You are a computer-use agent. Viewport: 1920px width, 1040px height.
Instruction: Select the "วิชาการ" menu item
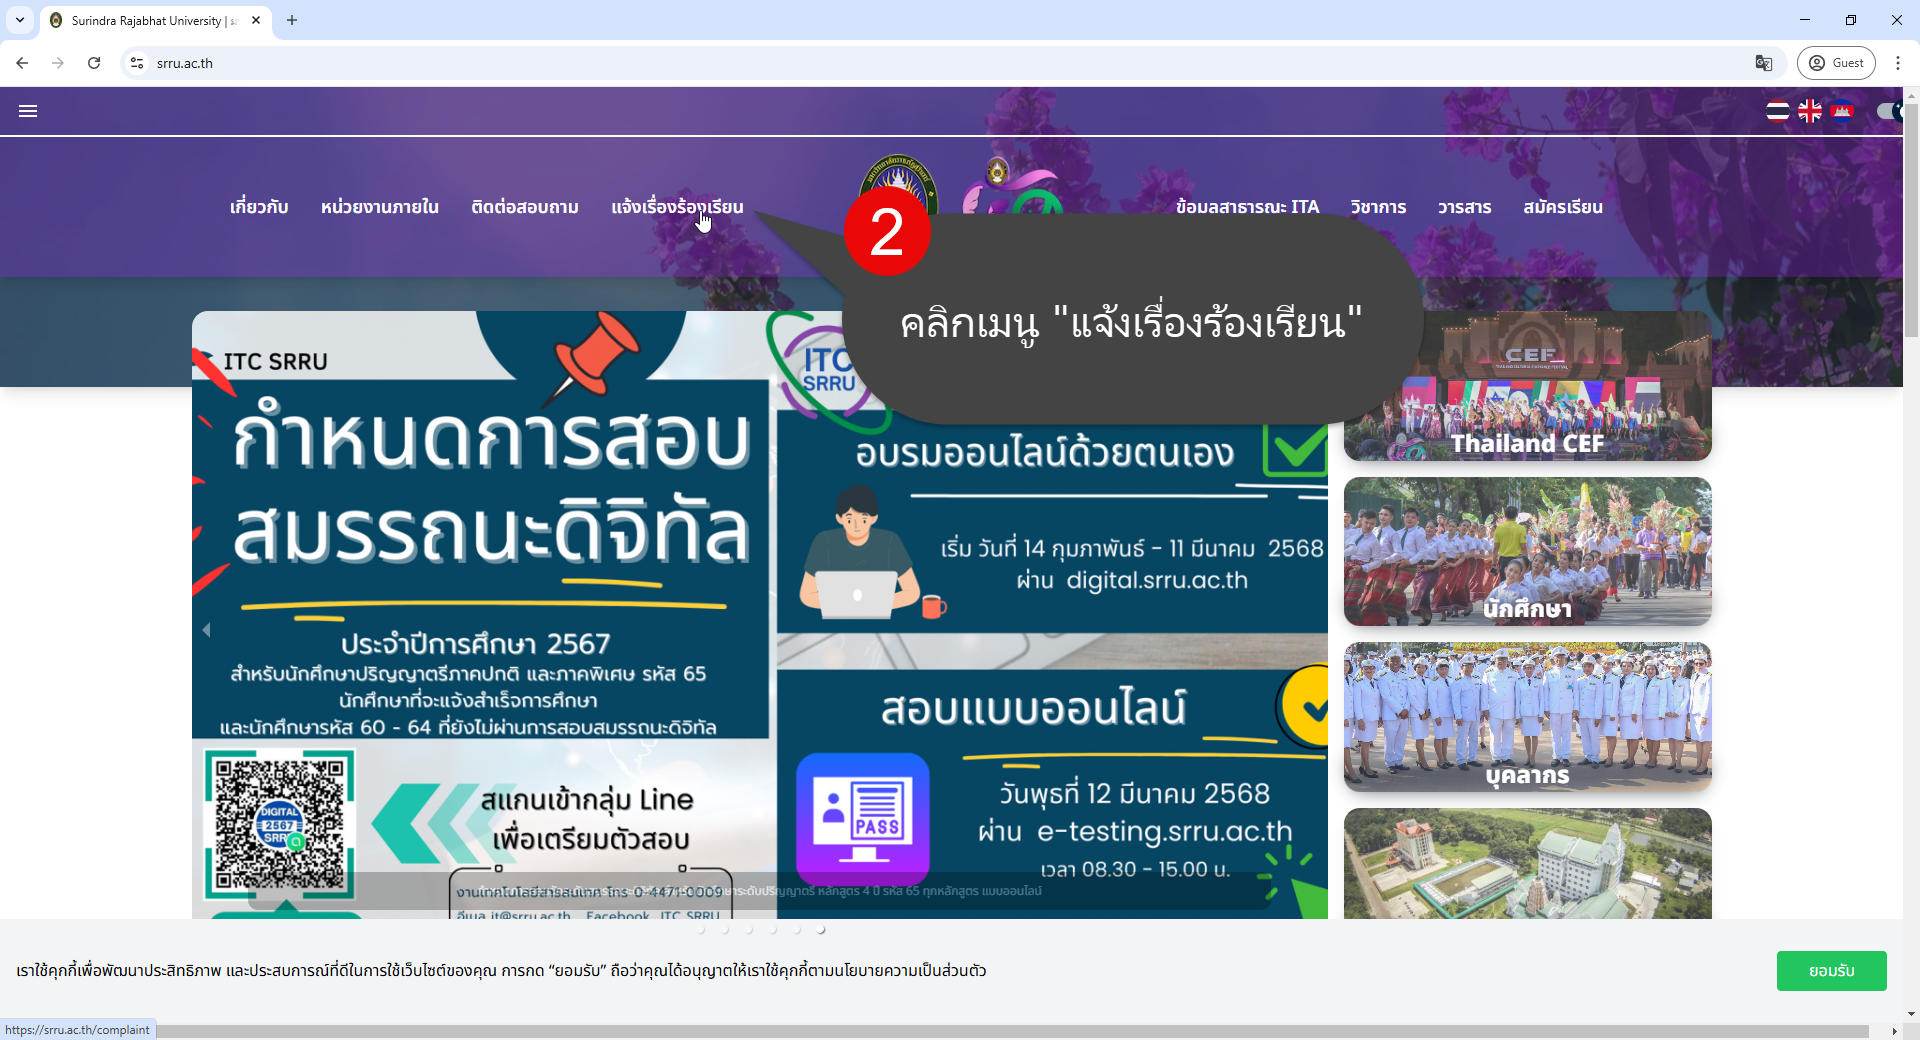(x=1378, y=207)
